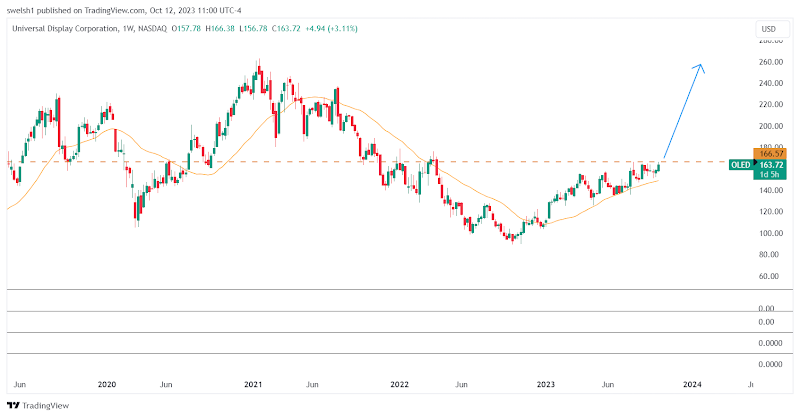Screen dimensions: 800x417
Task: Click the Universal Display Corporation symbol title
Action: 65,29
